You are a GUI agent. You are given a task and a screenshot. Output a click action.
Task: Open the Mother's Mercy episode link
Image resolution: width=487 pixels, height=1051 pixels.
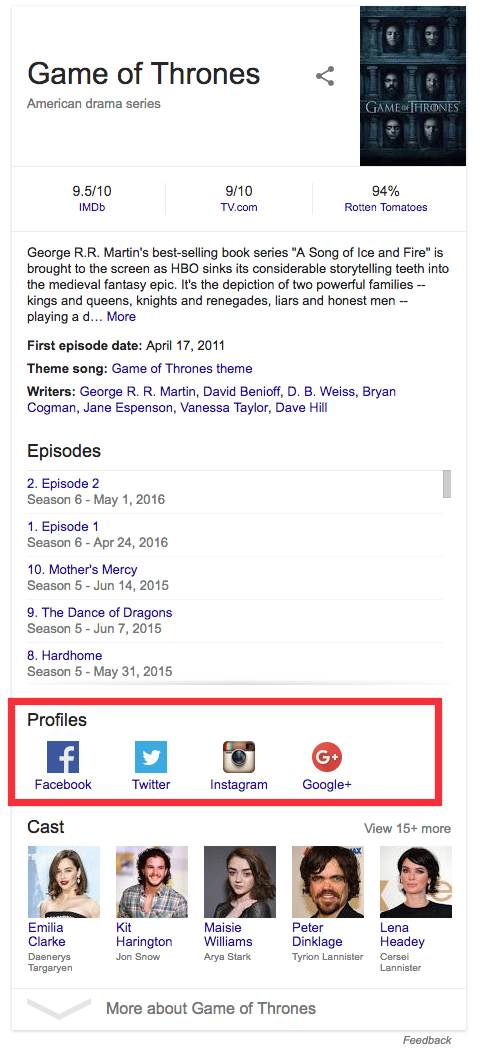coord(82,570)
